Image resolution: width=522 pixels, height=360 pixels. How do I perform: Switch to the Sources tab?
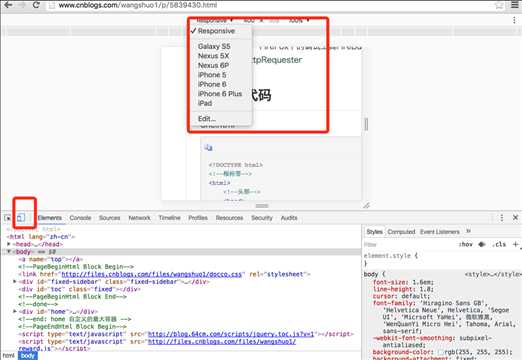point(109,218)
